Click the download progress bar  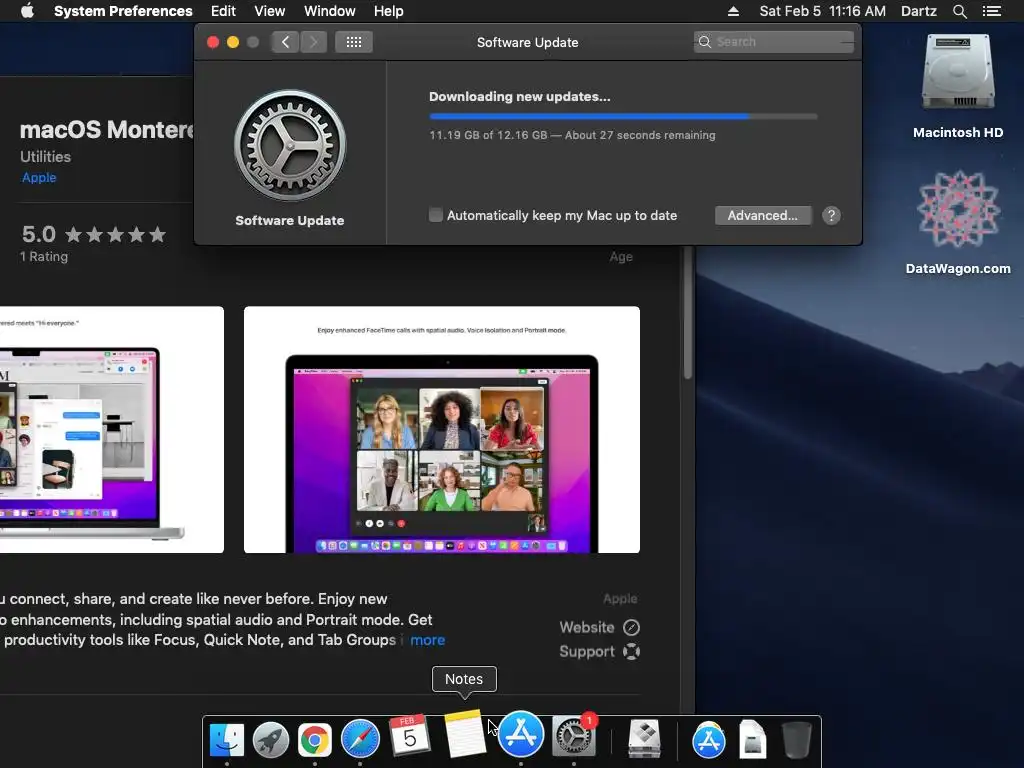coord(623,116)
